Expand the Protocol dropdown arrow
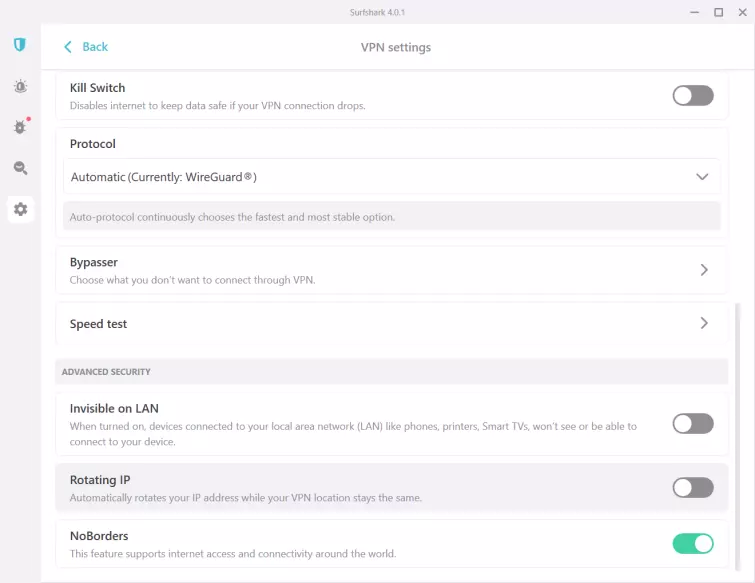Image resolution: width=755 pixels, height=583 pixels. click(x=703, y=177)
